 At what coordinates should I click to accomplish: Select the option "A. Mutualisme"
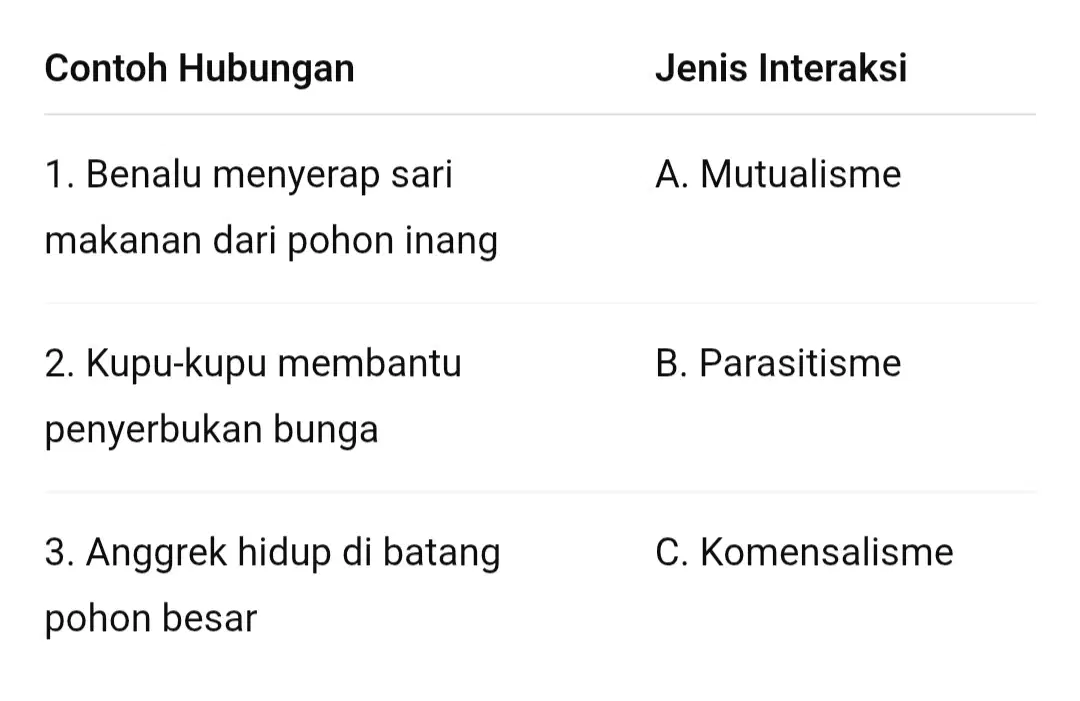tap(778, 174)
